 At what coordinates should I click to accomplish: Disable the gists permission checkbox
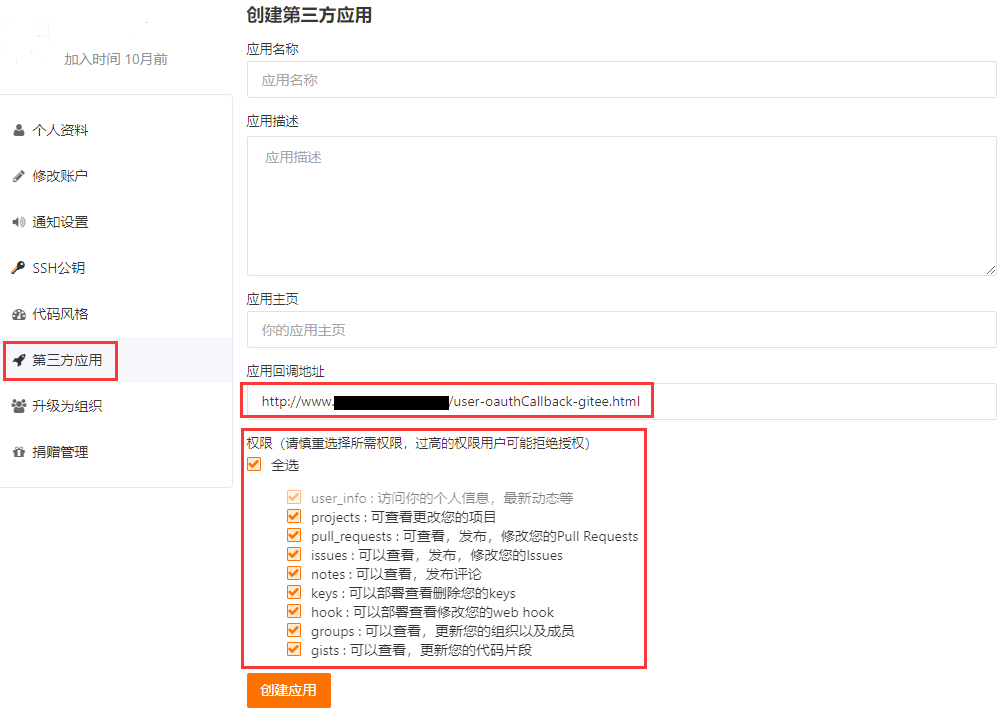coord(294,650)
